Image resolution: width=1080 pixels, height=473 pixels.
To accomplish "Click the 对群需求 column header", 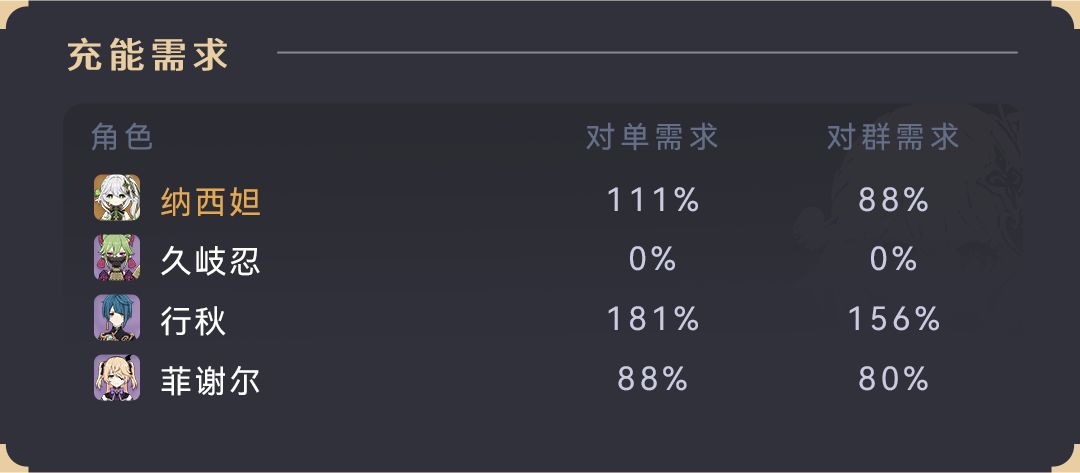I will tap(893, 137).
